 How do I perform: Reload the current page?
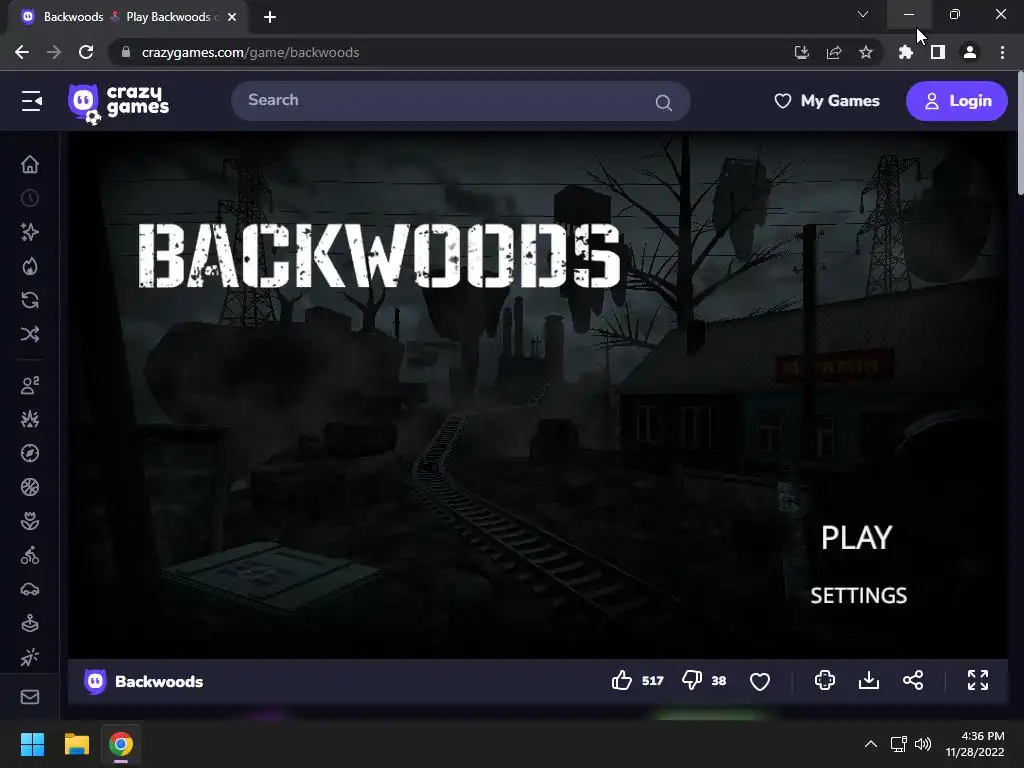(x=86, y=52)
